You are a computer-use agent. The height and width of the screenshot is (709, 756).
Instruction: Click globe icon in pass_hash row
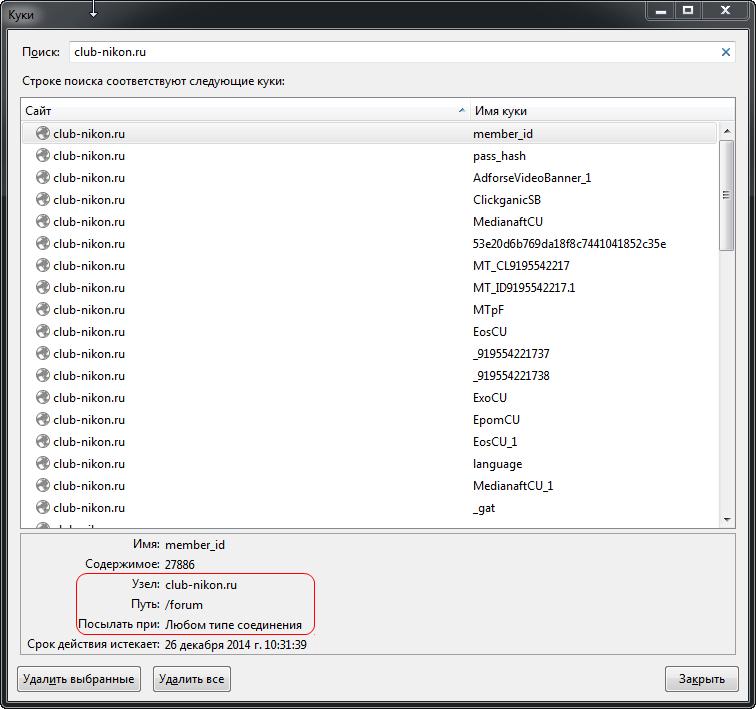(43, 156)
